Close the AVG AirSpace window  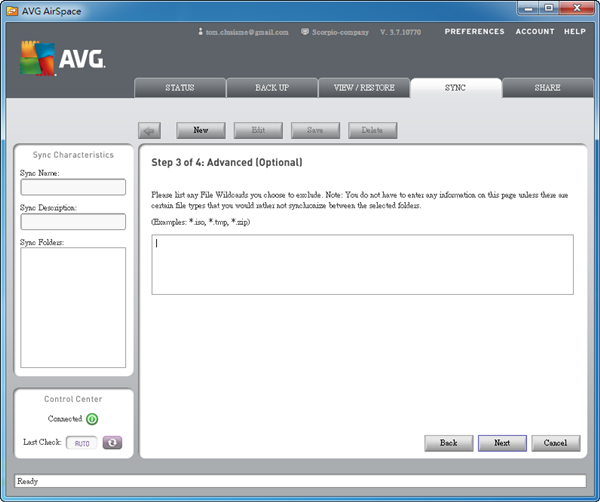click(x=577, y=8)
